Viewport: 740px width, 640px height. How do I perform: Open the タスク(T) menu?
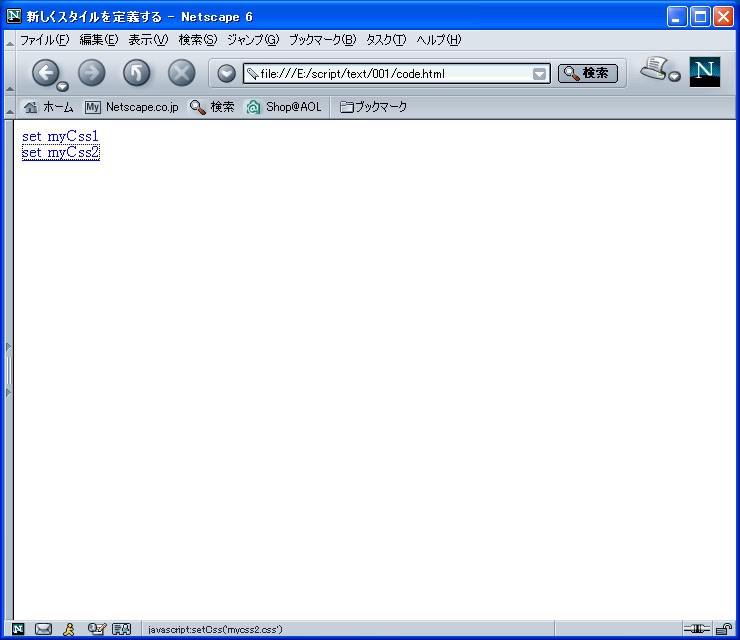point(386,40)
